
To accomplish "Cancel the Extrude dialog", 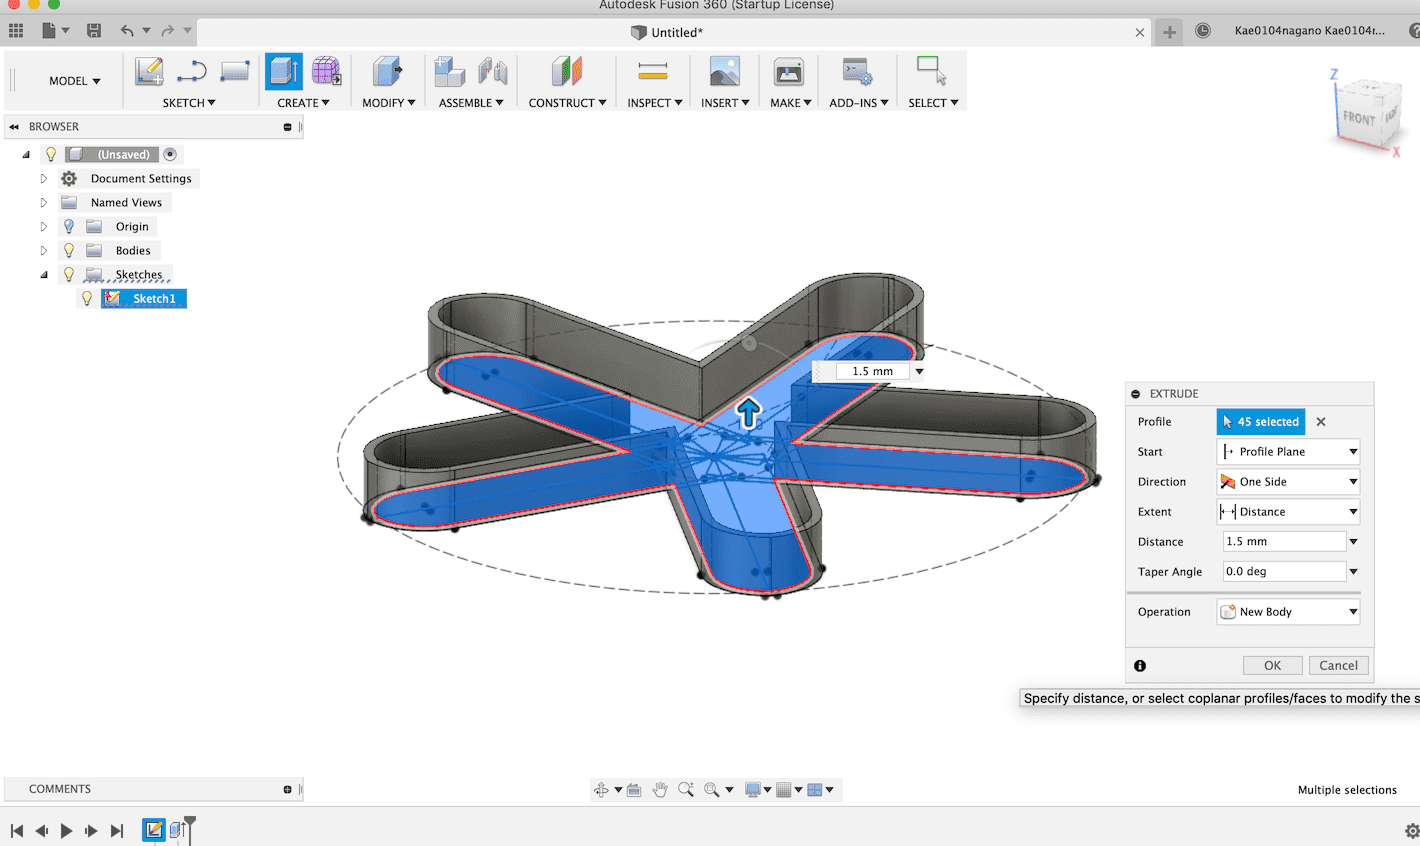I will click(1339, 666).
